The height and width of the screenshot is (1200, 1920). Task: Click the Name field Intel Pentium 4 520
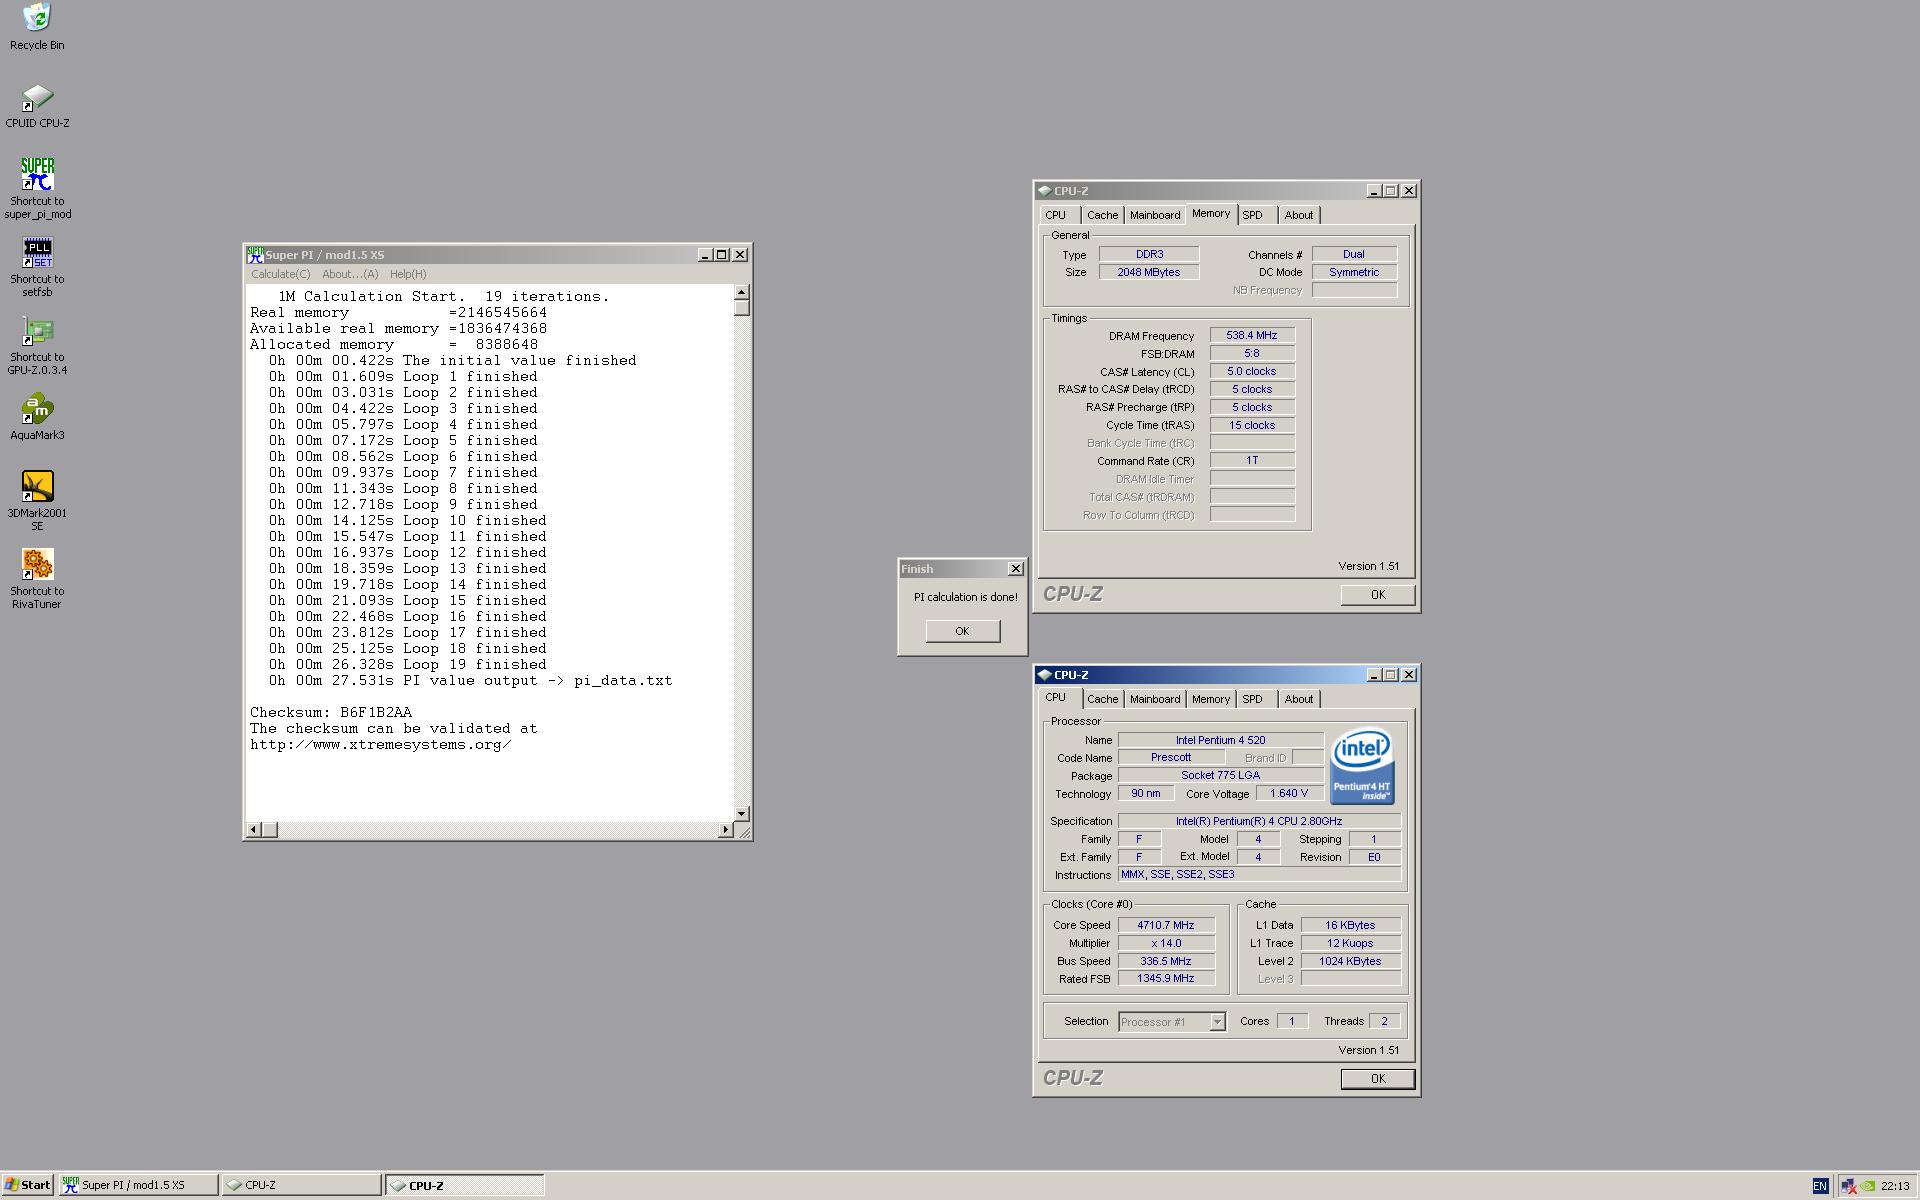1220,741
